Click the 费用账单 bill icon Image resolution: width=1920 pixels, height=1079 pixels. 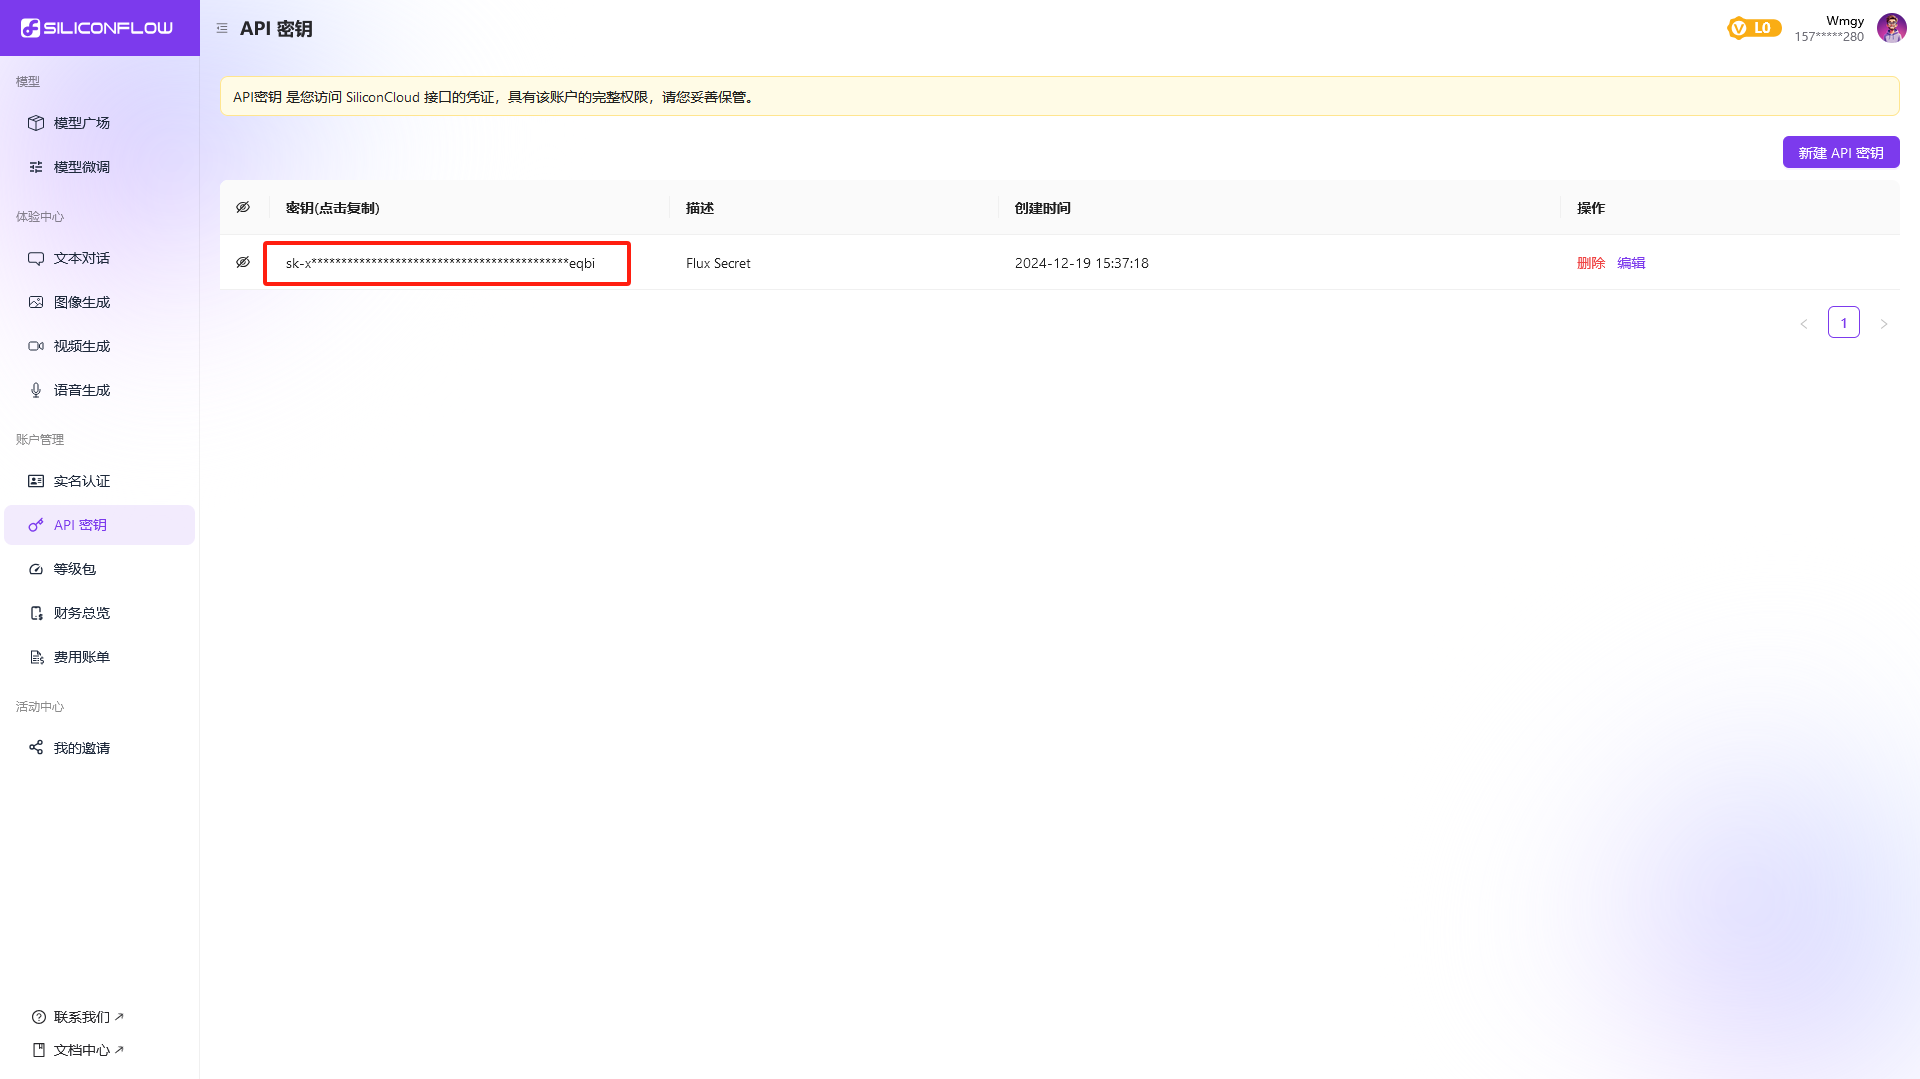click(36, 657)
